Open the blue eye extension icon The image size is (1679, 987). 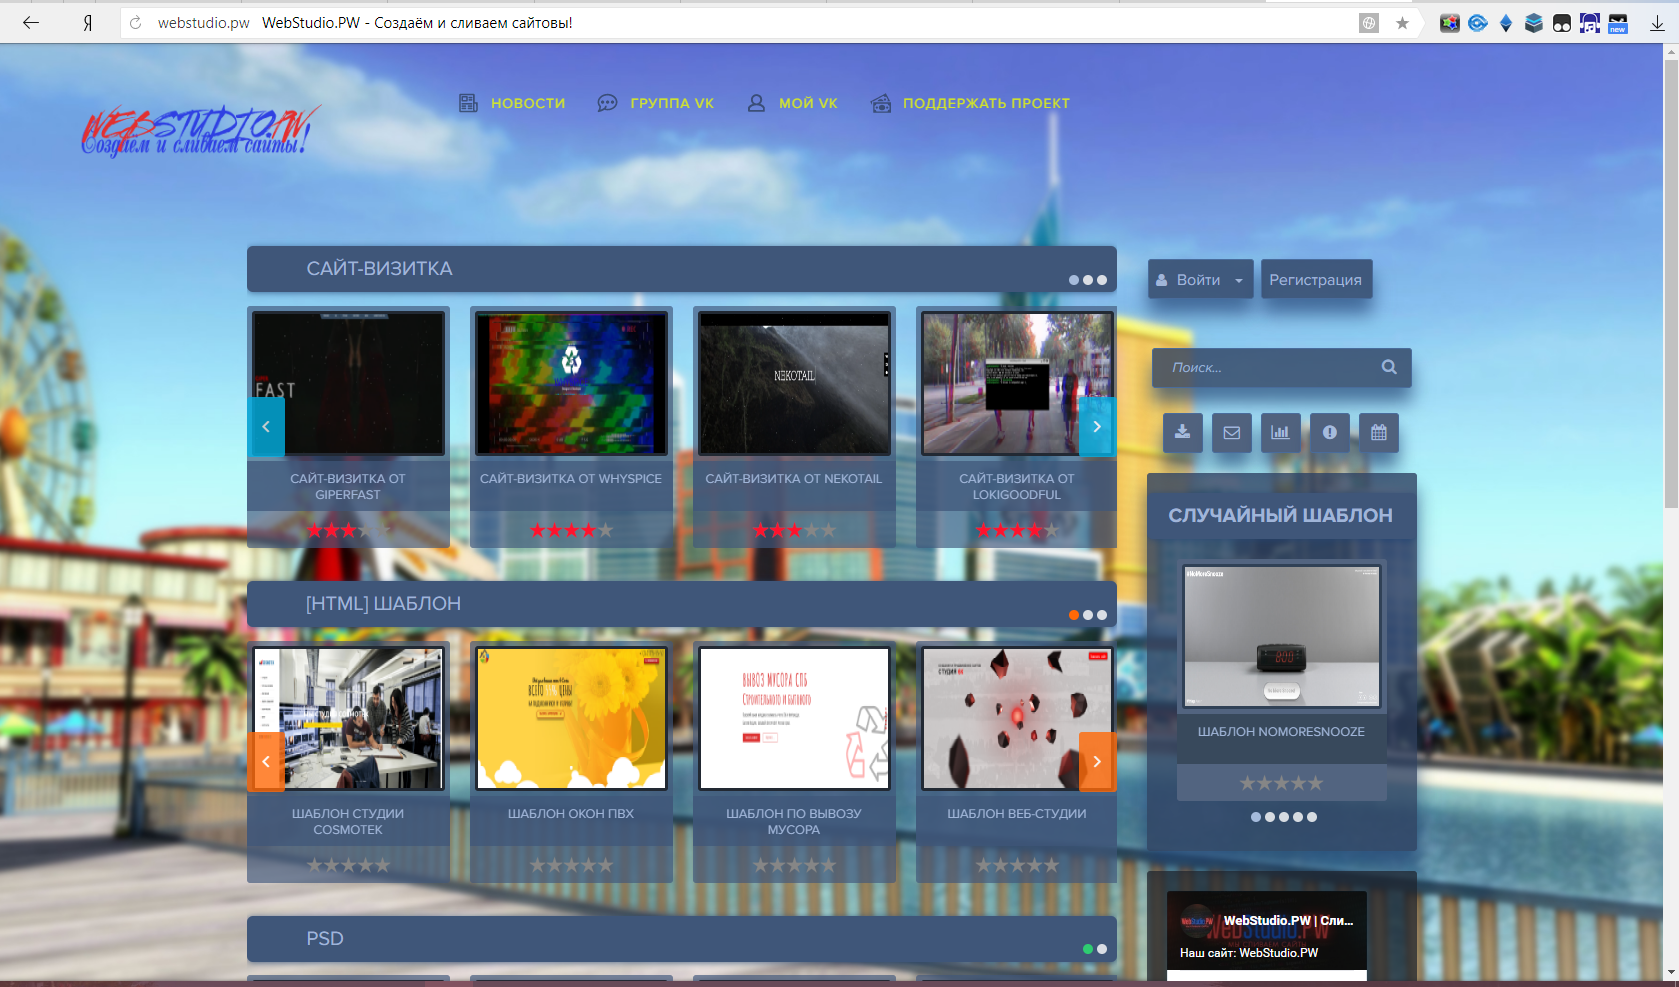1478,23
